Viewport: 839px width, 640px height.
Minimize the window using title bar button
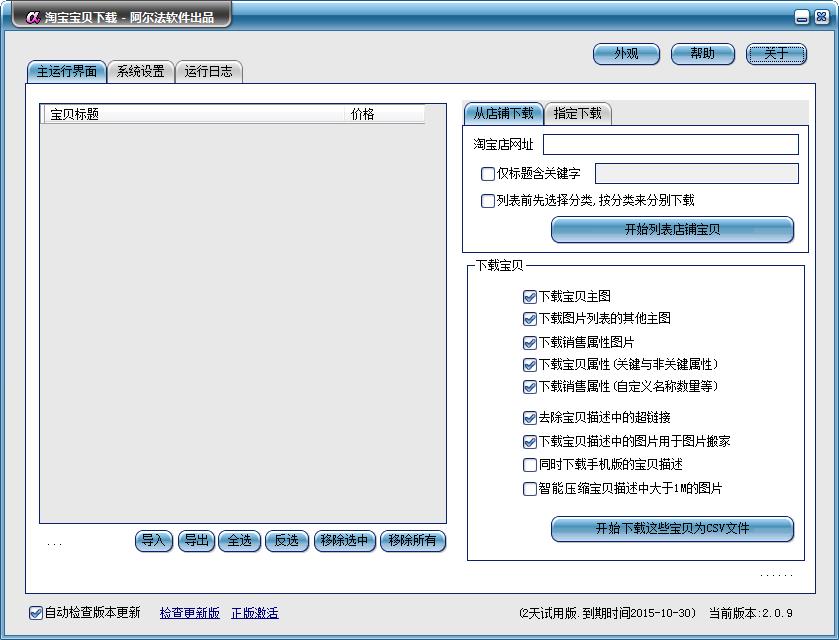pos(802,17)
